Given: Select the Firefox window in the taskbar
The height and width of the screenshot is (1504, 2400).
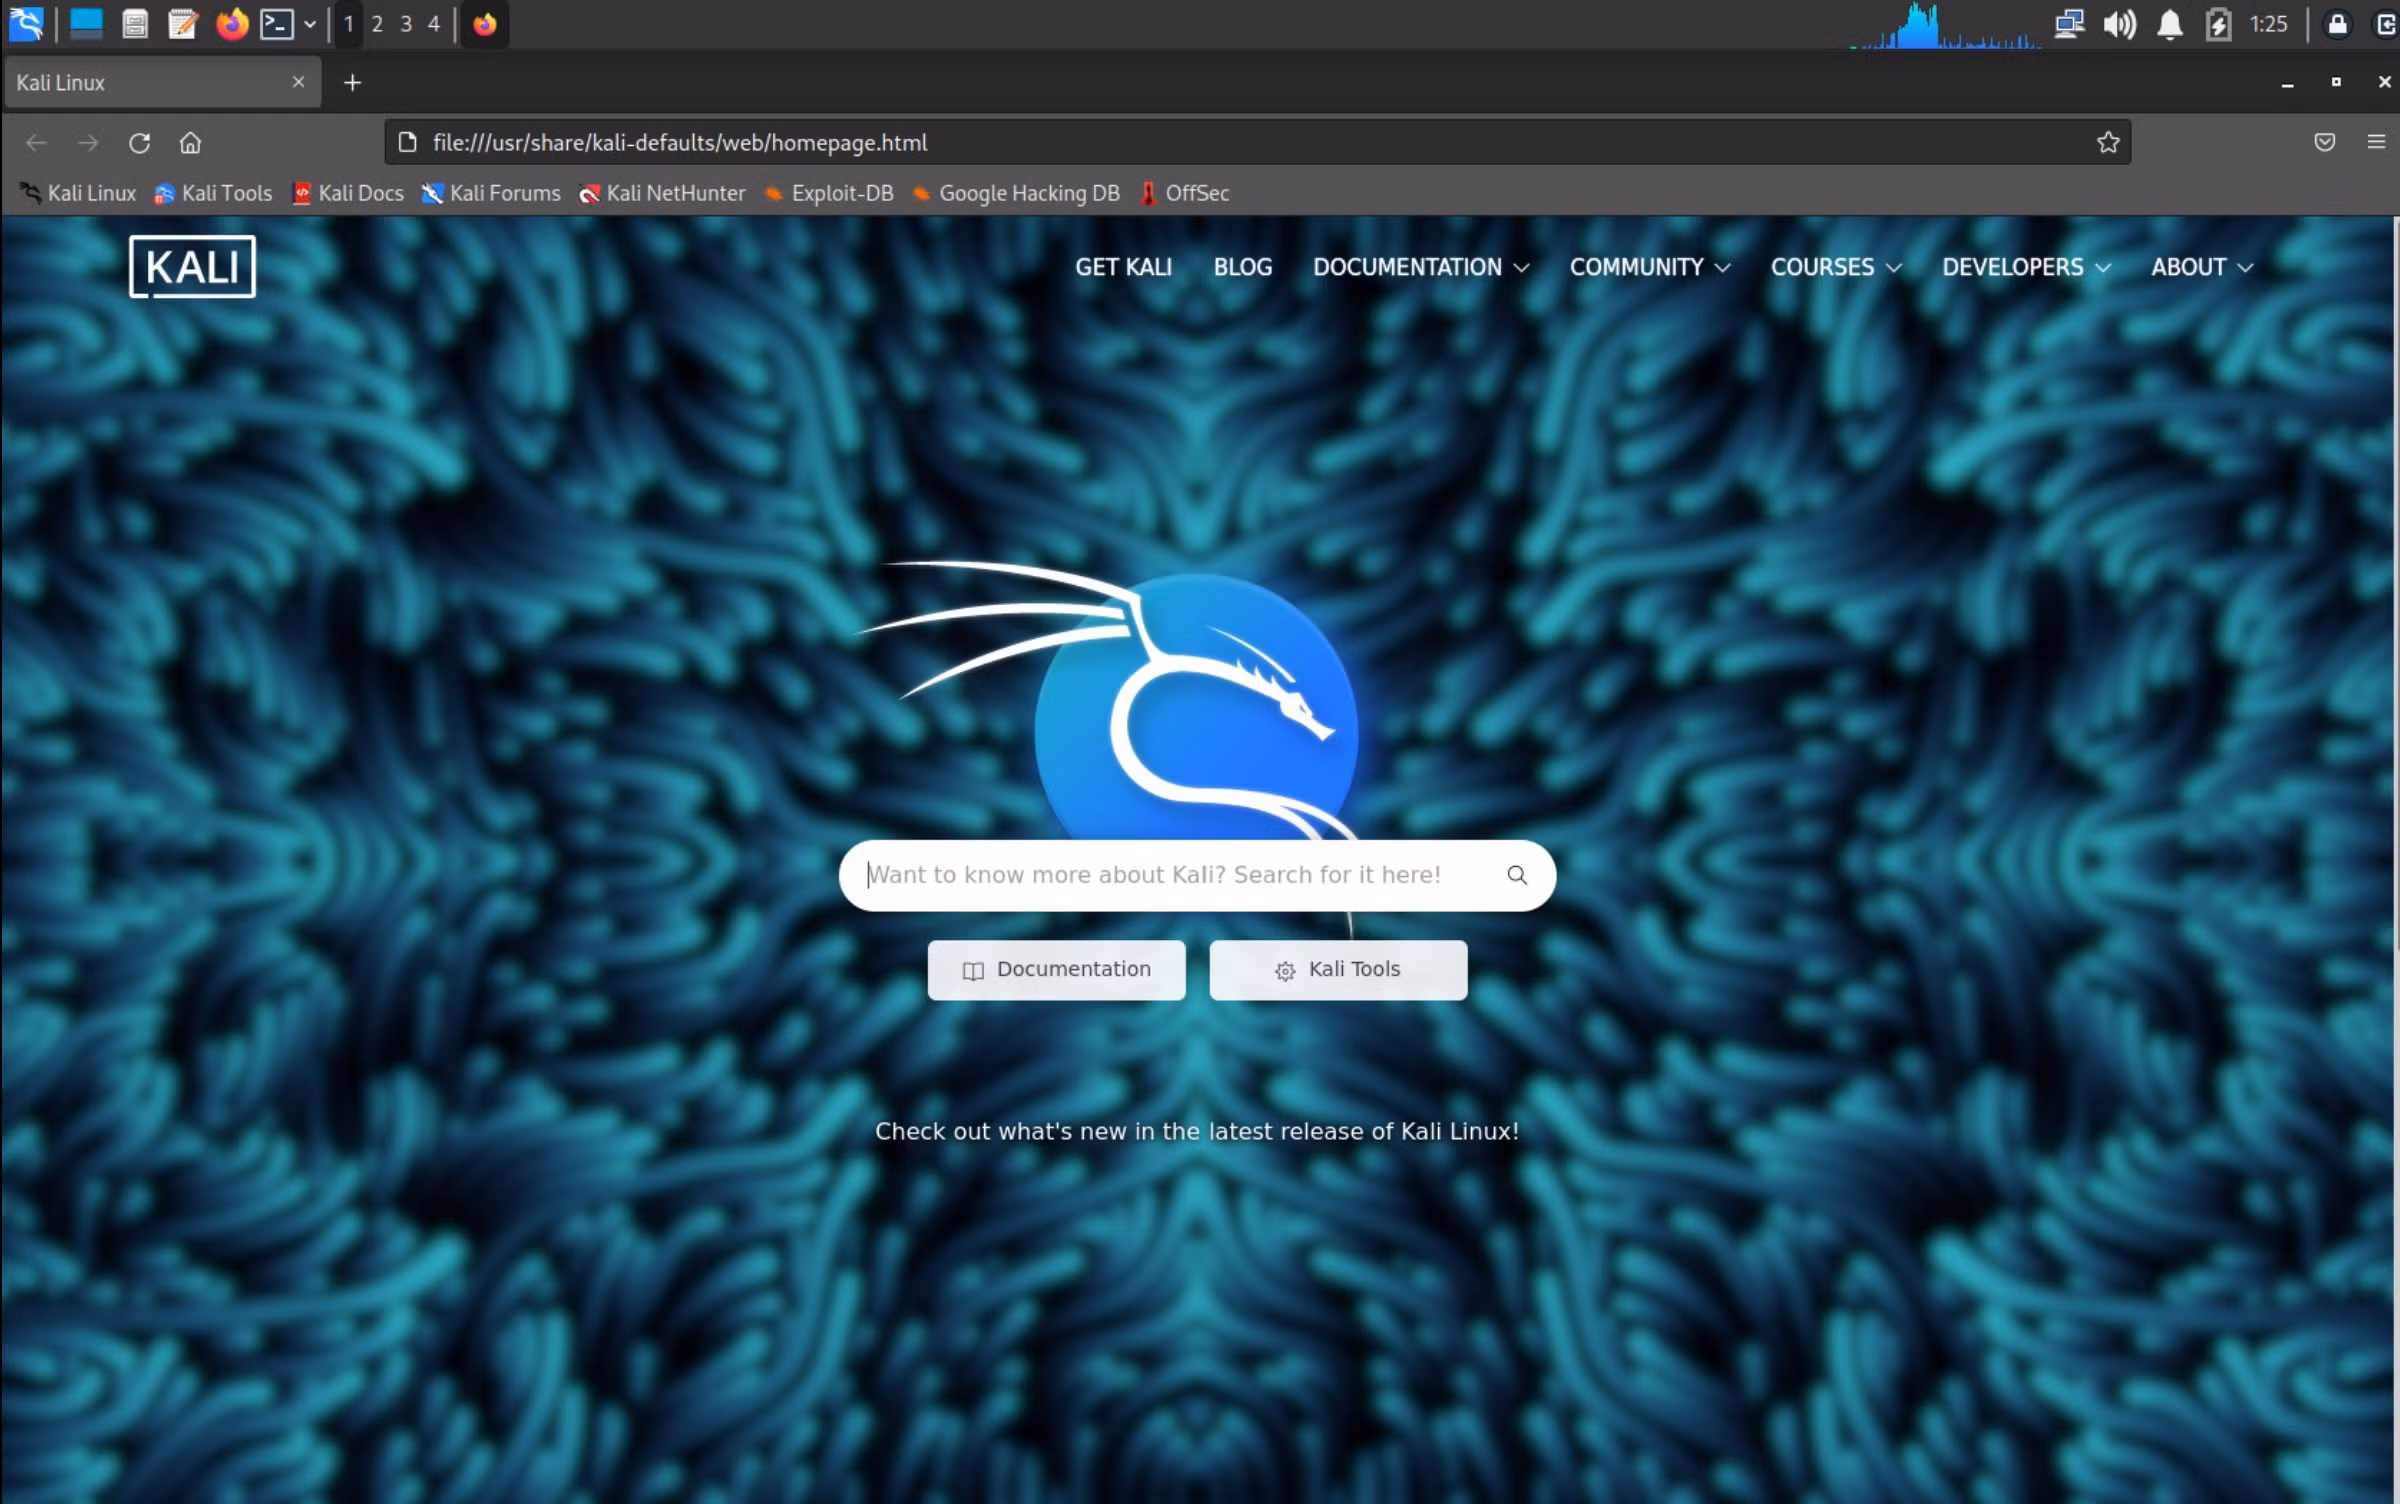Looking at the screenshot, I should click(x=485, y=24).
